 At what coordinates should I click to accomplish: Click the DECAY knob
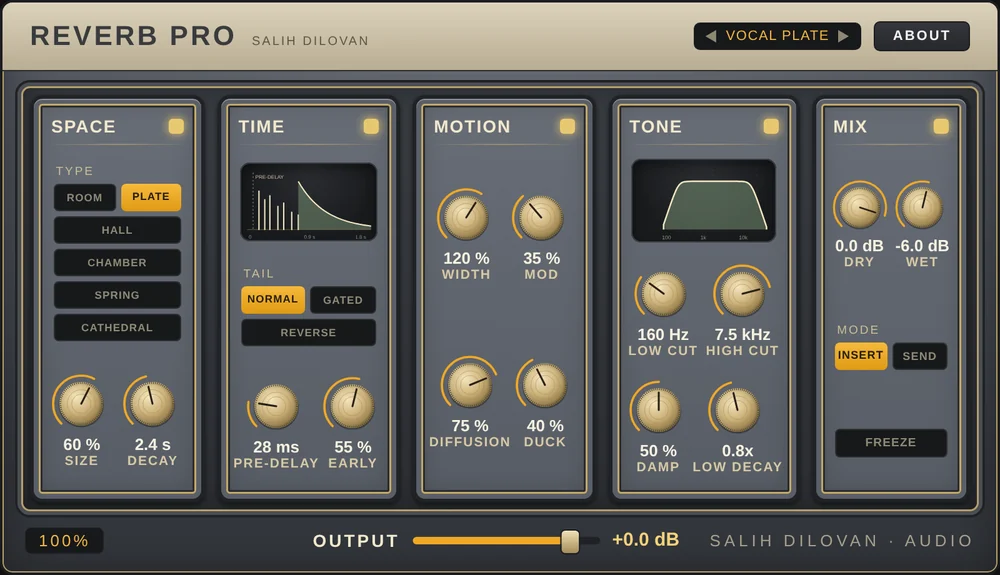tap(152, 404)
